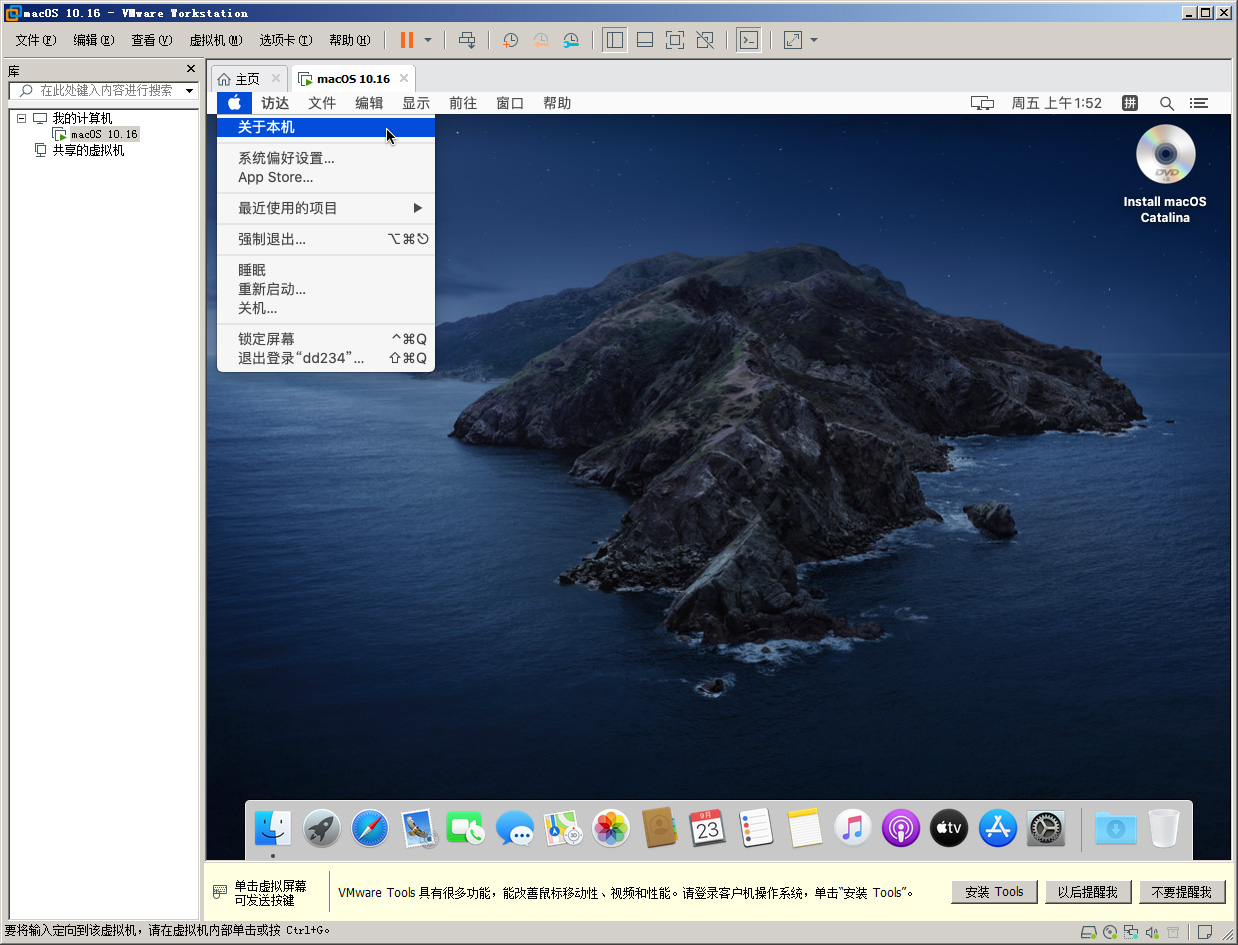
Task: Click the menu bar clock 周五 上午1:52
Action: tap(1056, 103)
